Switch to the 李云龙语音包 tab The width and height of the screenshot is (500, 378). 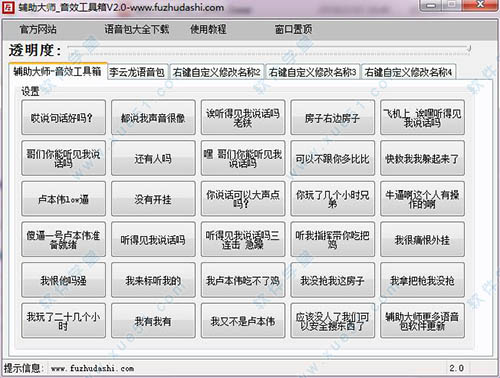tap(137, 72)
